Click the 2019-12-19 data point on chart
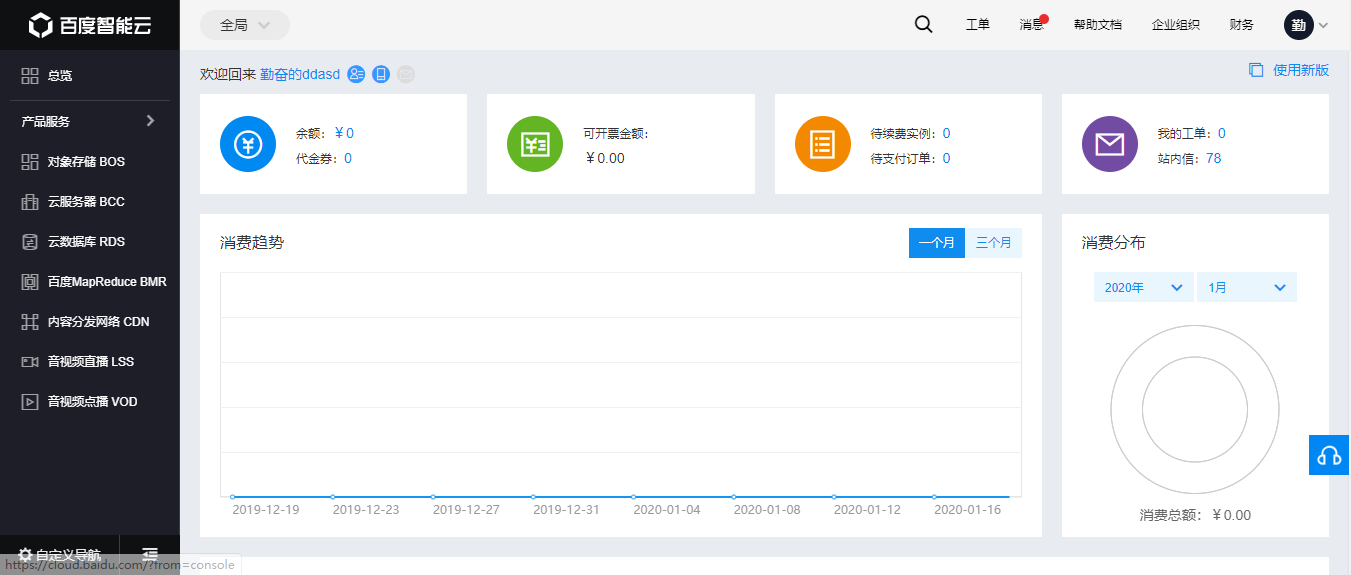 (233, 496)
